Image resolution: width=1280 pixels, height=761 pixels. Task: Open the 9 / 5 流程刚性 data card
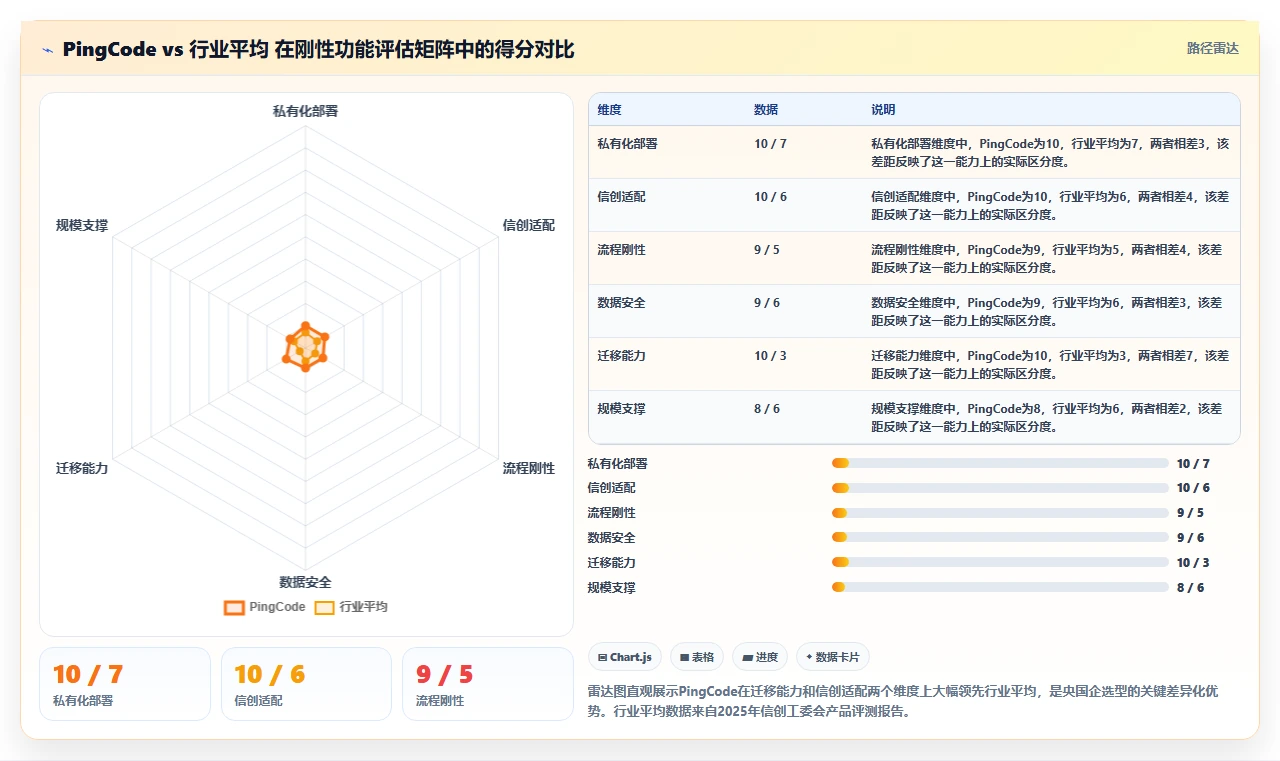pos(488,684)
